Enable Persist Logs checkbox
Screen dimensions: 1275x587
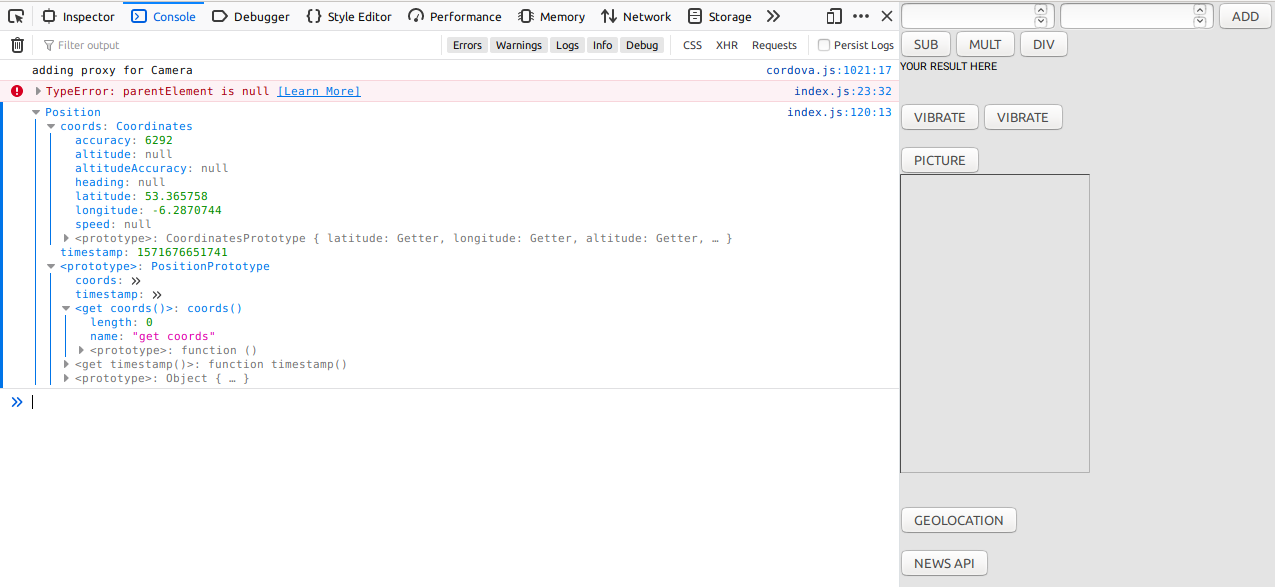tap(824, 45)
